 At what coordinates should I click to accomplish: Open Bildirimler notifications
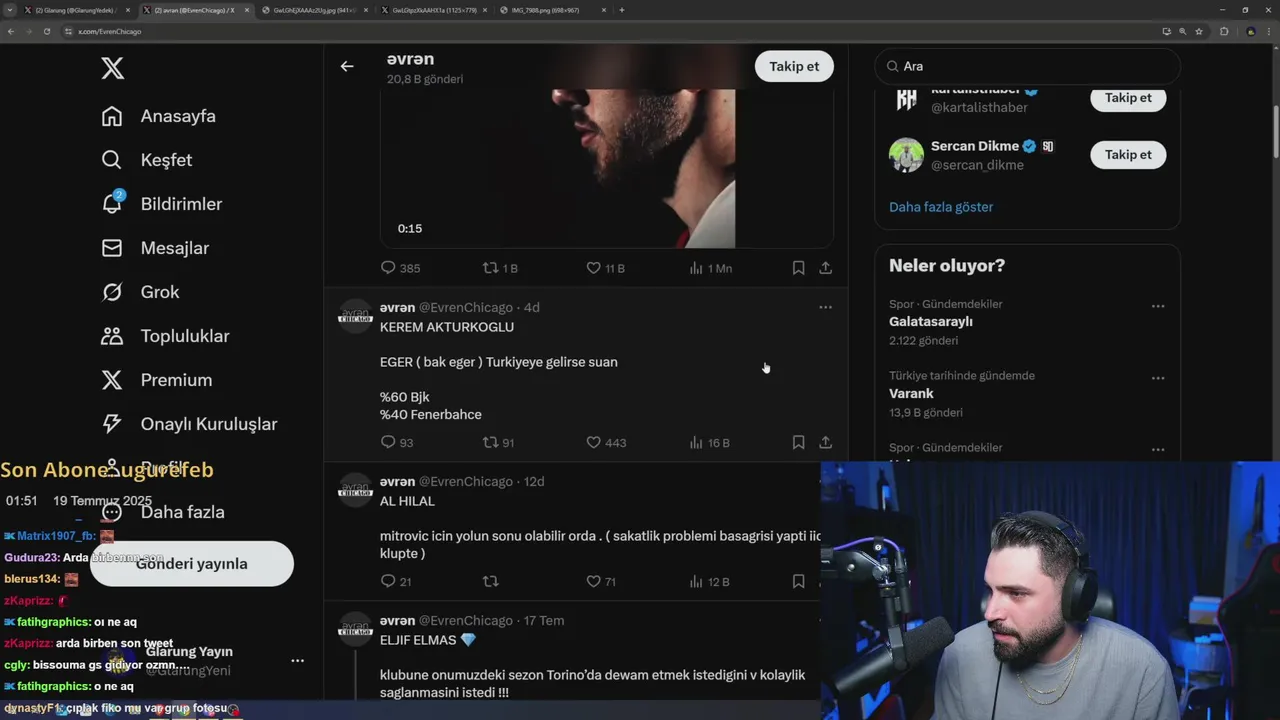[161, 204]
